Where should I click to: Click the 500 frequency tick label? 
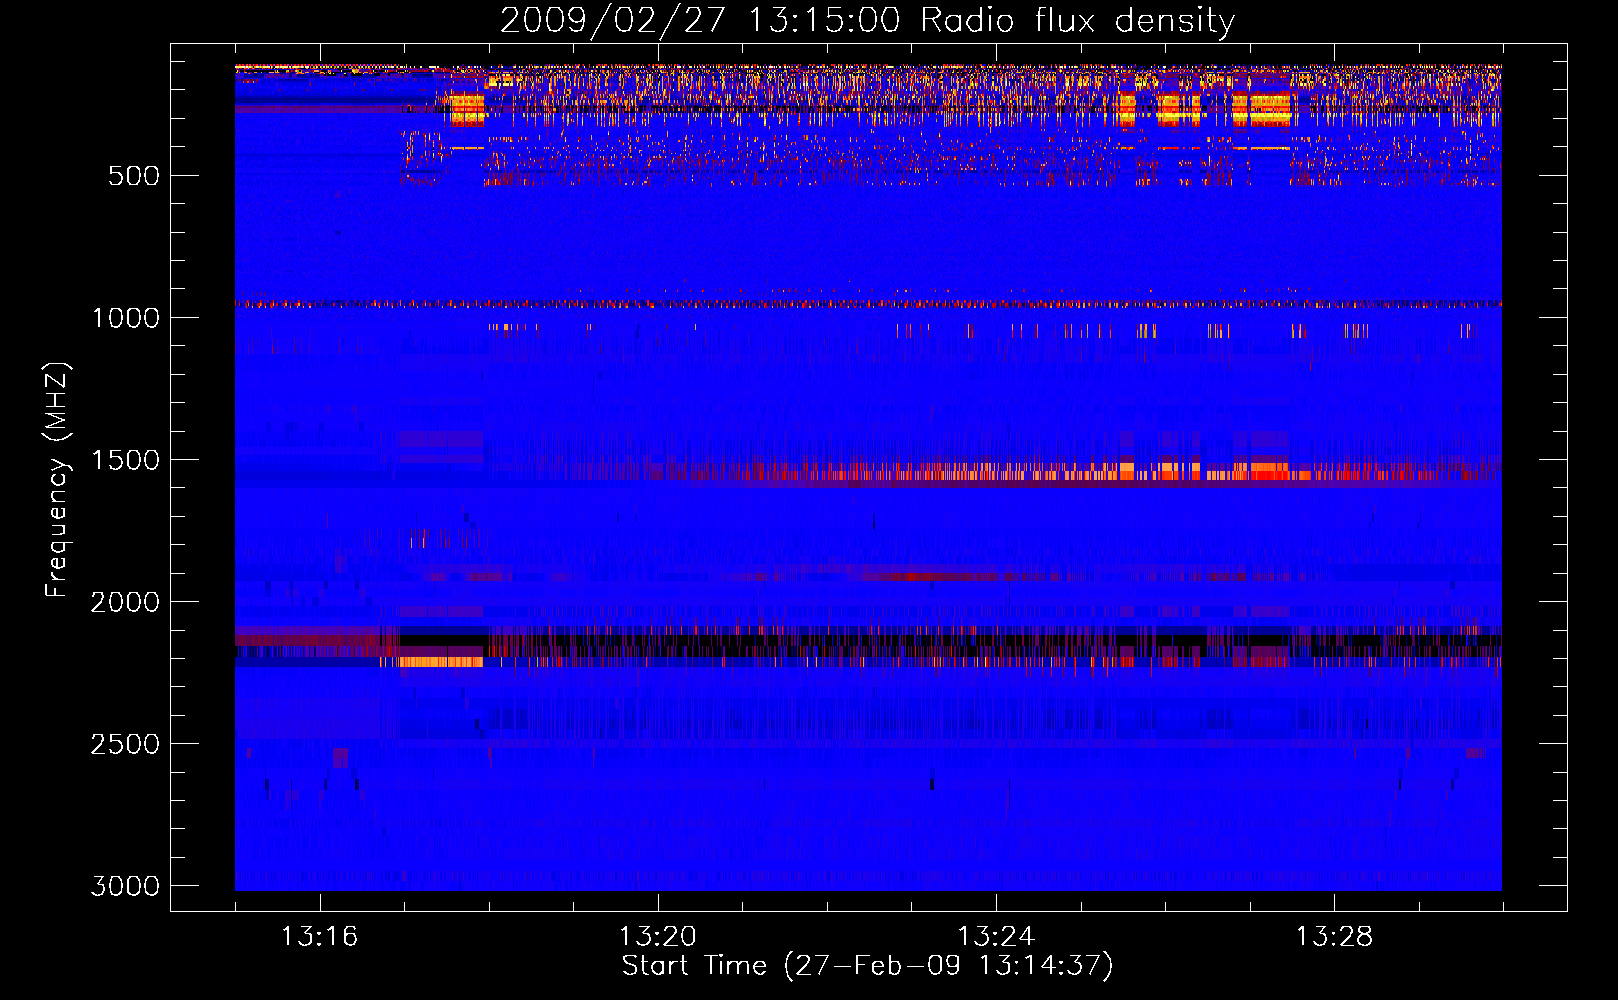[x=134, y=176]
